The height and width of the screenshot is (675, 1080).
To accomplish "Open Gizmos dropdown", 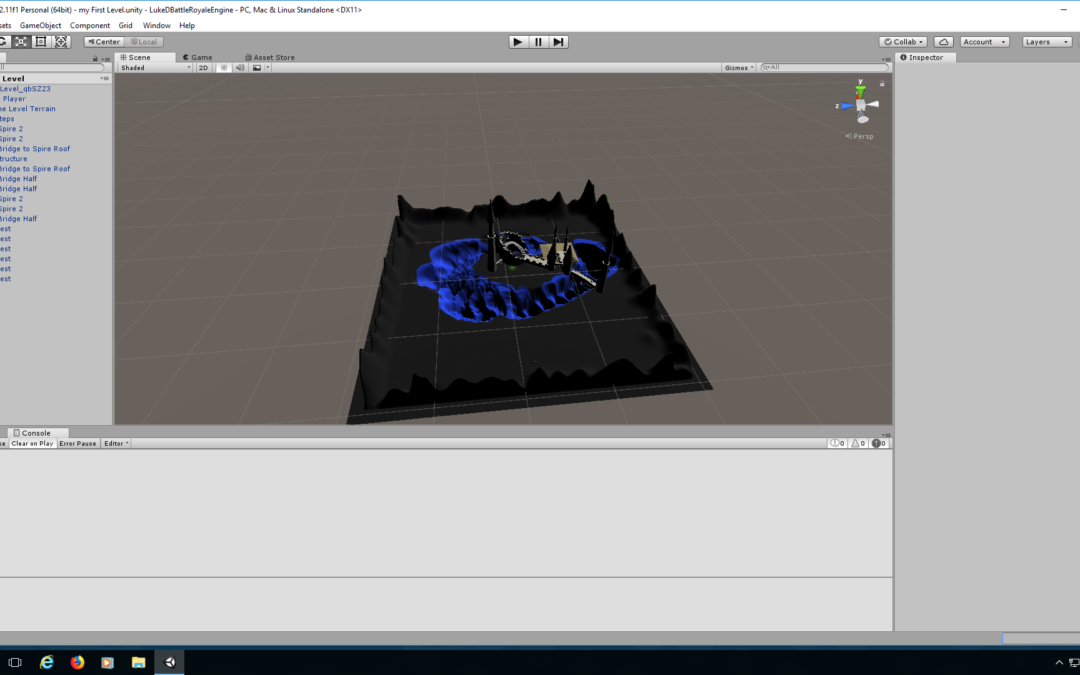I will 739,68.
